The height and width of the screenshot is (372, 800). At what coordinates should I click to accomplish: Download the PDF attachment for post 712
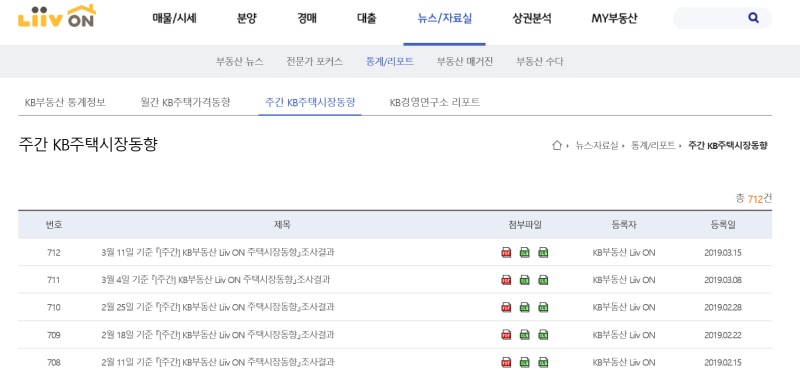506,253
